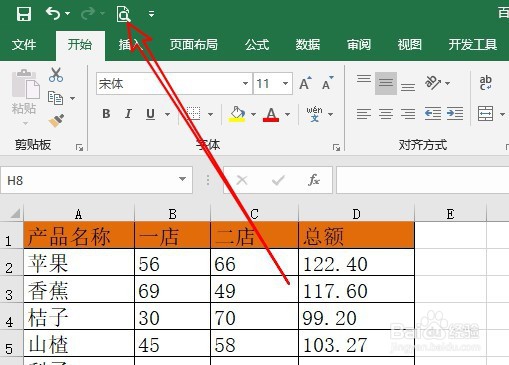Open the Name Box dropdown arrow
Viewport: 509px width, 365px height.
pos(182,179)
